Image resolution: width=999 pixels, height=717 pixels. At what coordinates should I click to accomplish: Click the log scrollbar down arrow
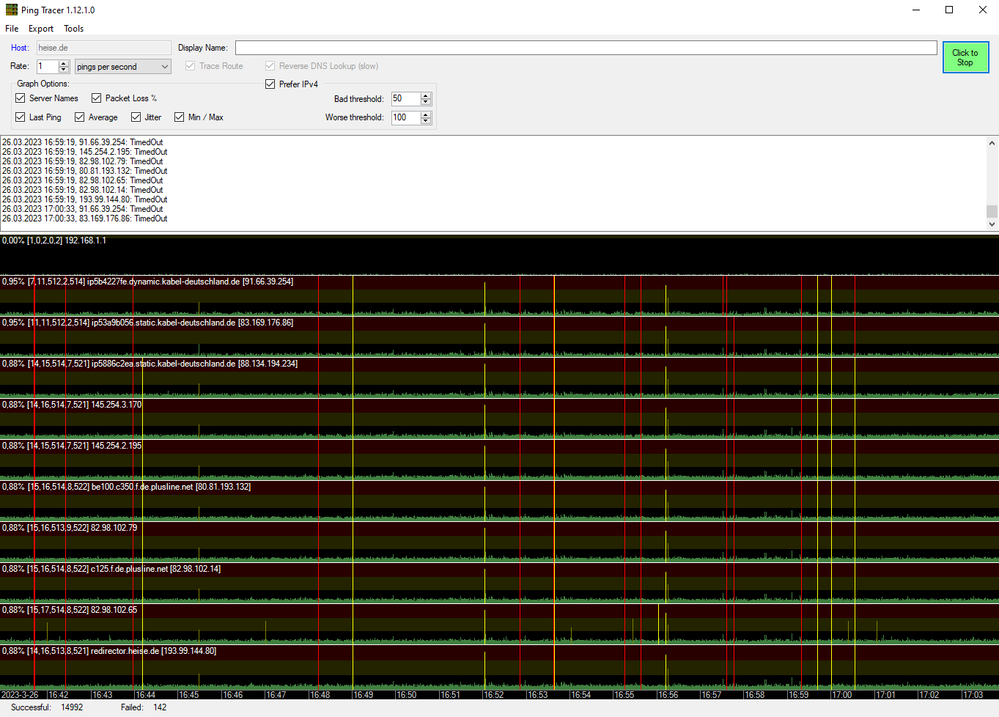tap(991, 225)
